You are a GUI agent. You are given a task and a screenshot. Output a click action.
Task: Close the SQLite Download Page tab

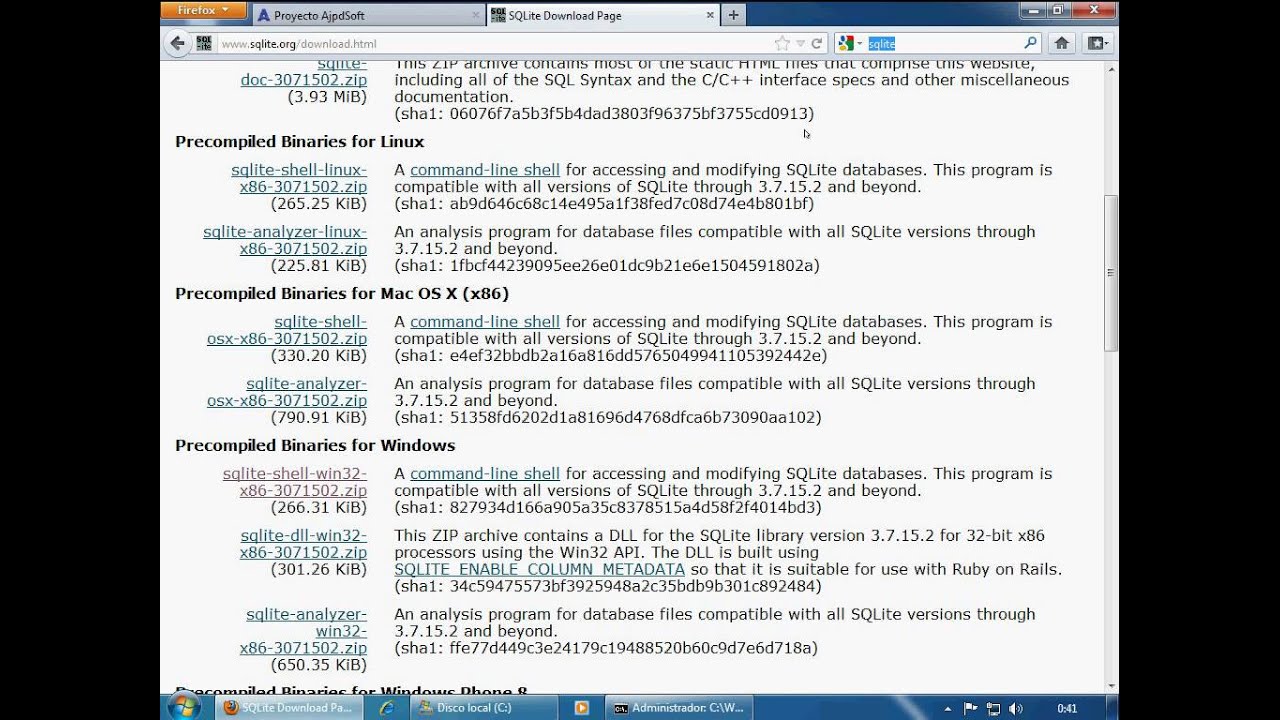711,15
